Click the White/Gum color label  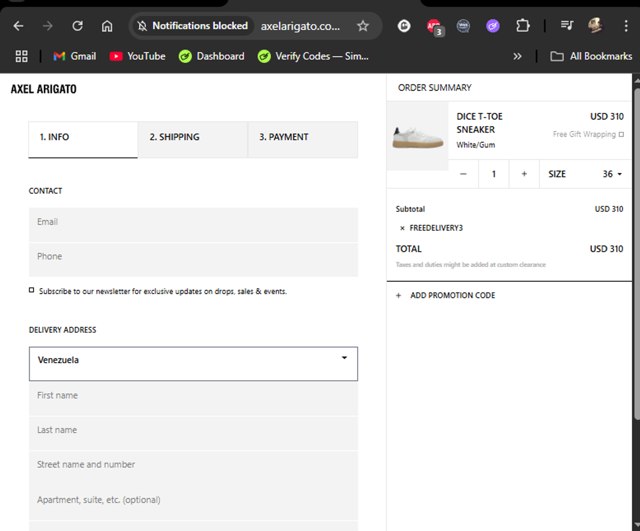[x=476, y=145]
